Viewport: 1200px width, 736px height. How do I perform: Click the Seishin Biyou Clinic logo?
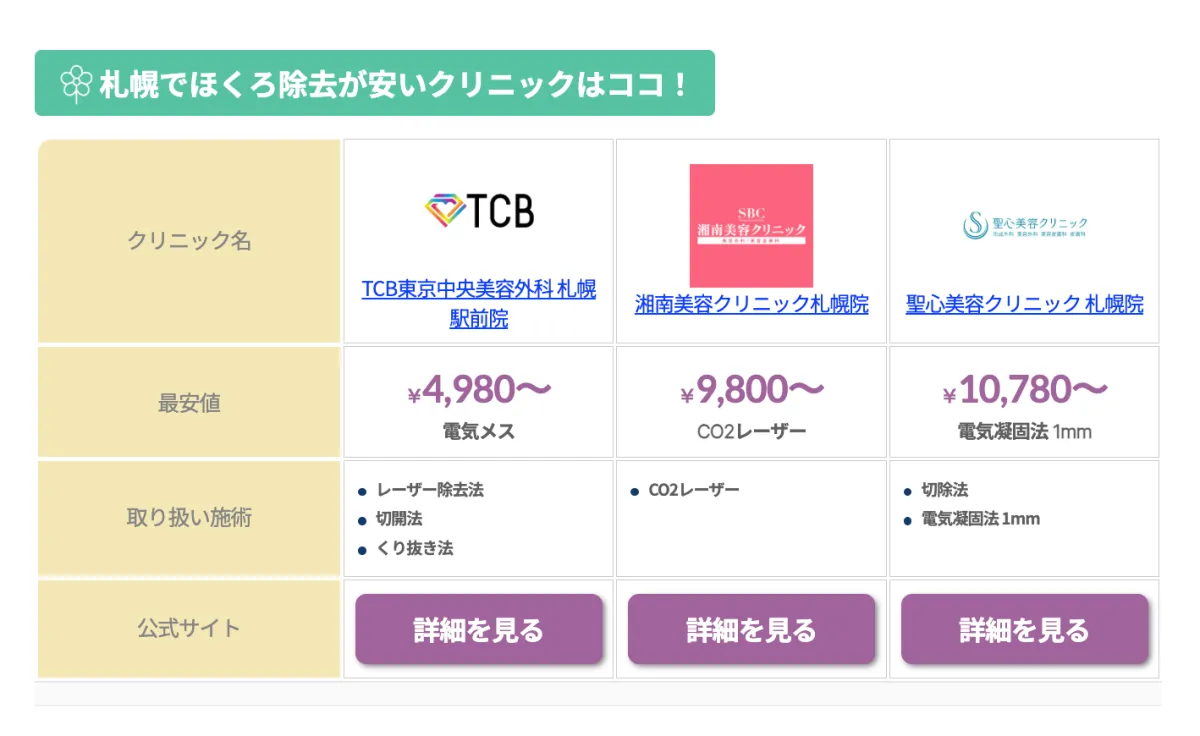[1025, 226]
